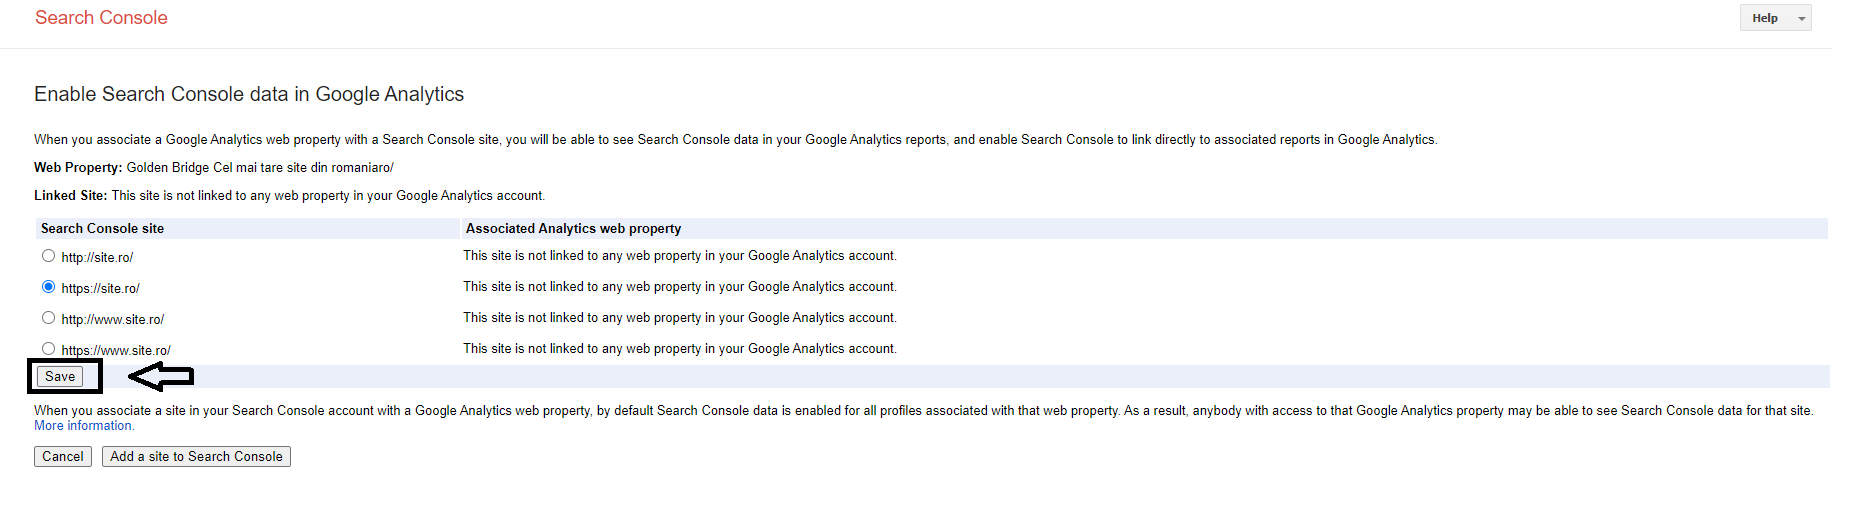Click the Golden Bridge web property name
The height and width of the screenshot is (532, 1853).
click(x=260, y=168)
